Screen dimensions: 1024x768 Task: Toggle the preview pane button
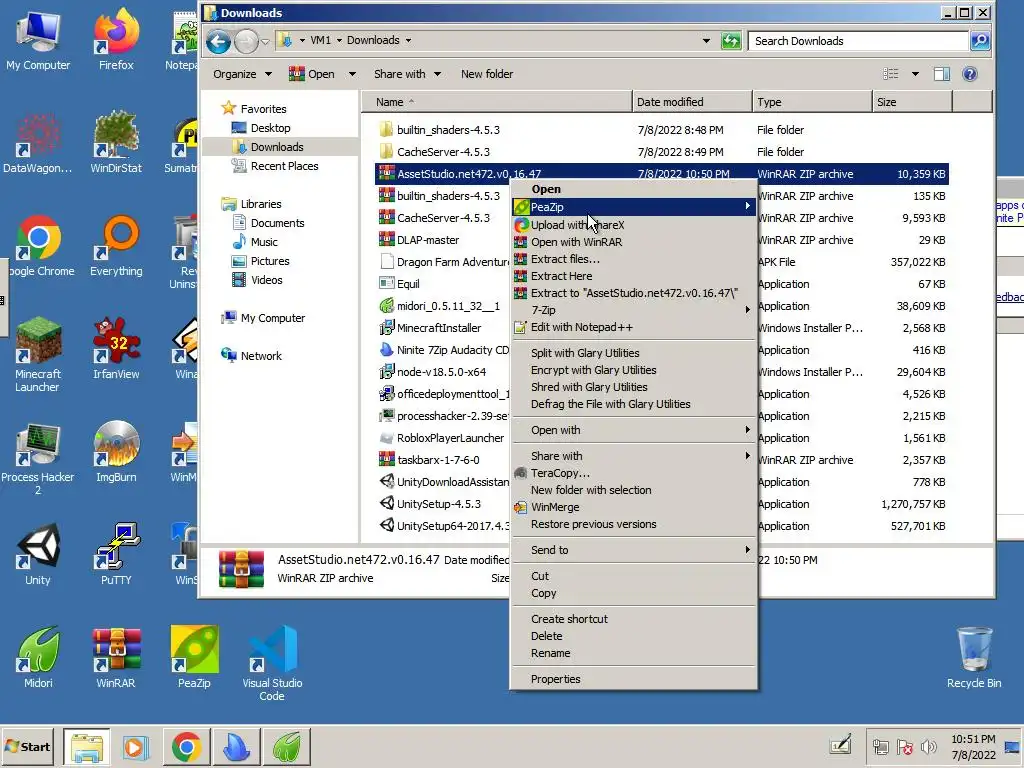[x=942, y=74]
